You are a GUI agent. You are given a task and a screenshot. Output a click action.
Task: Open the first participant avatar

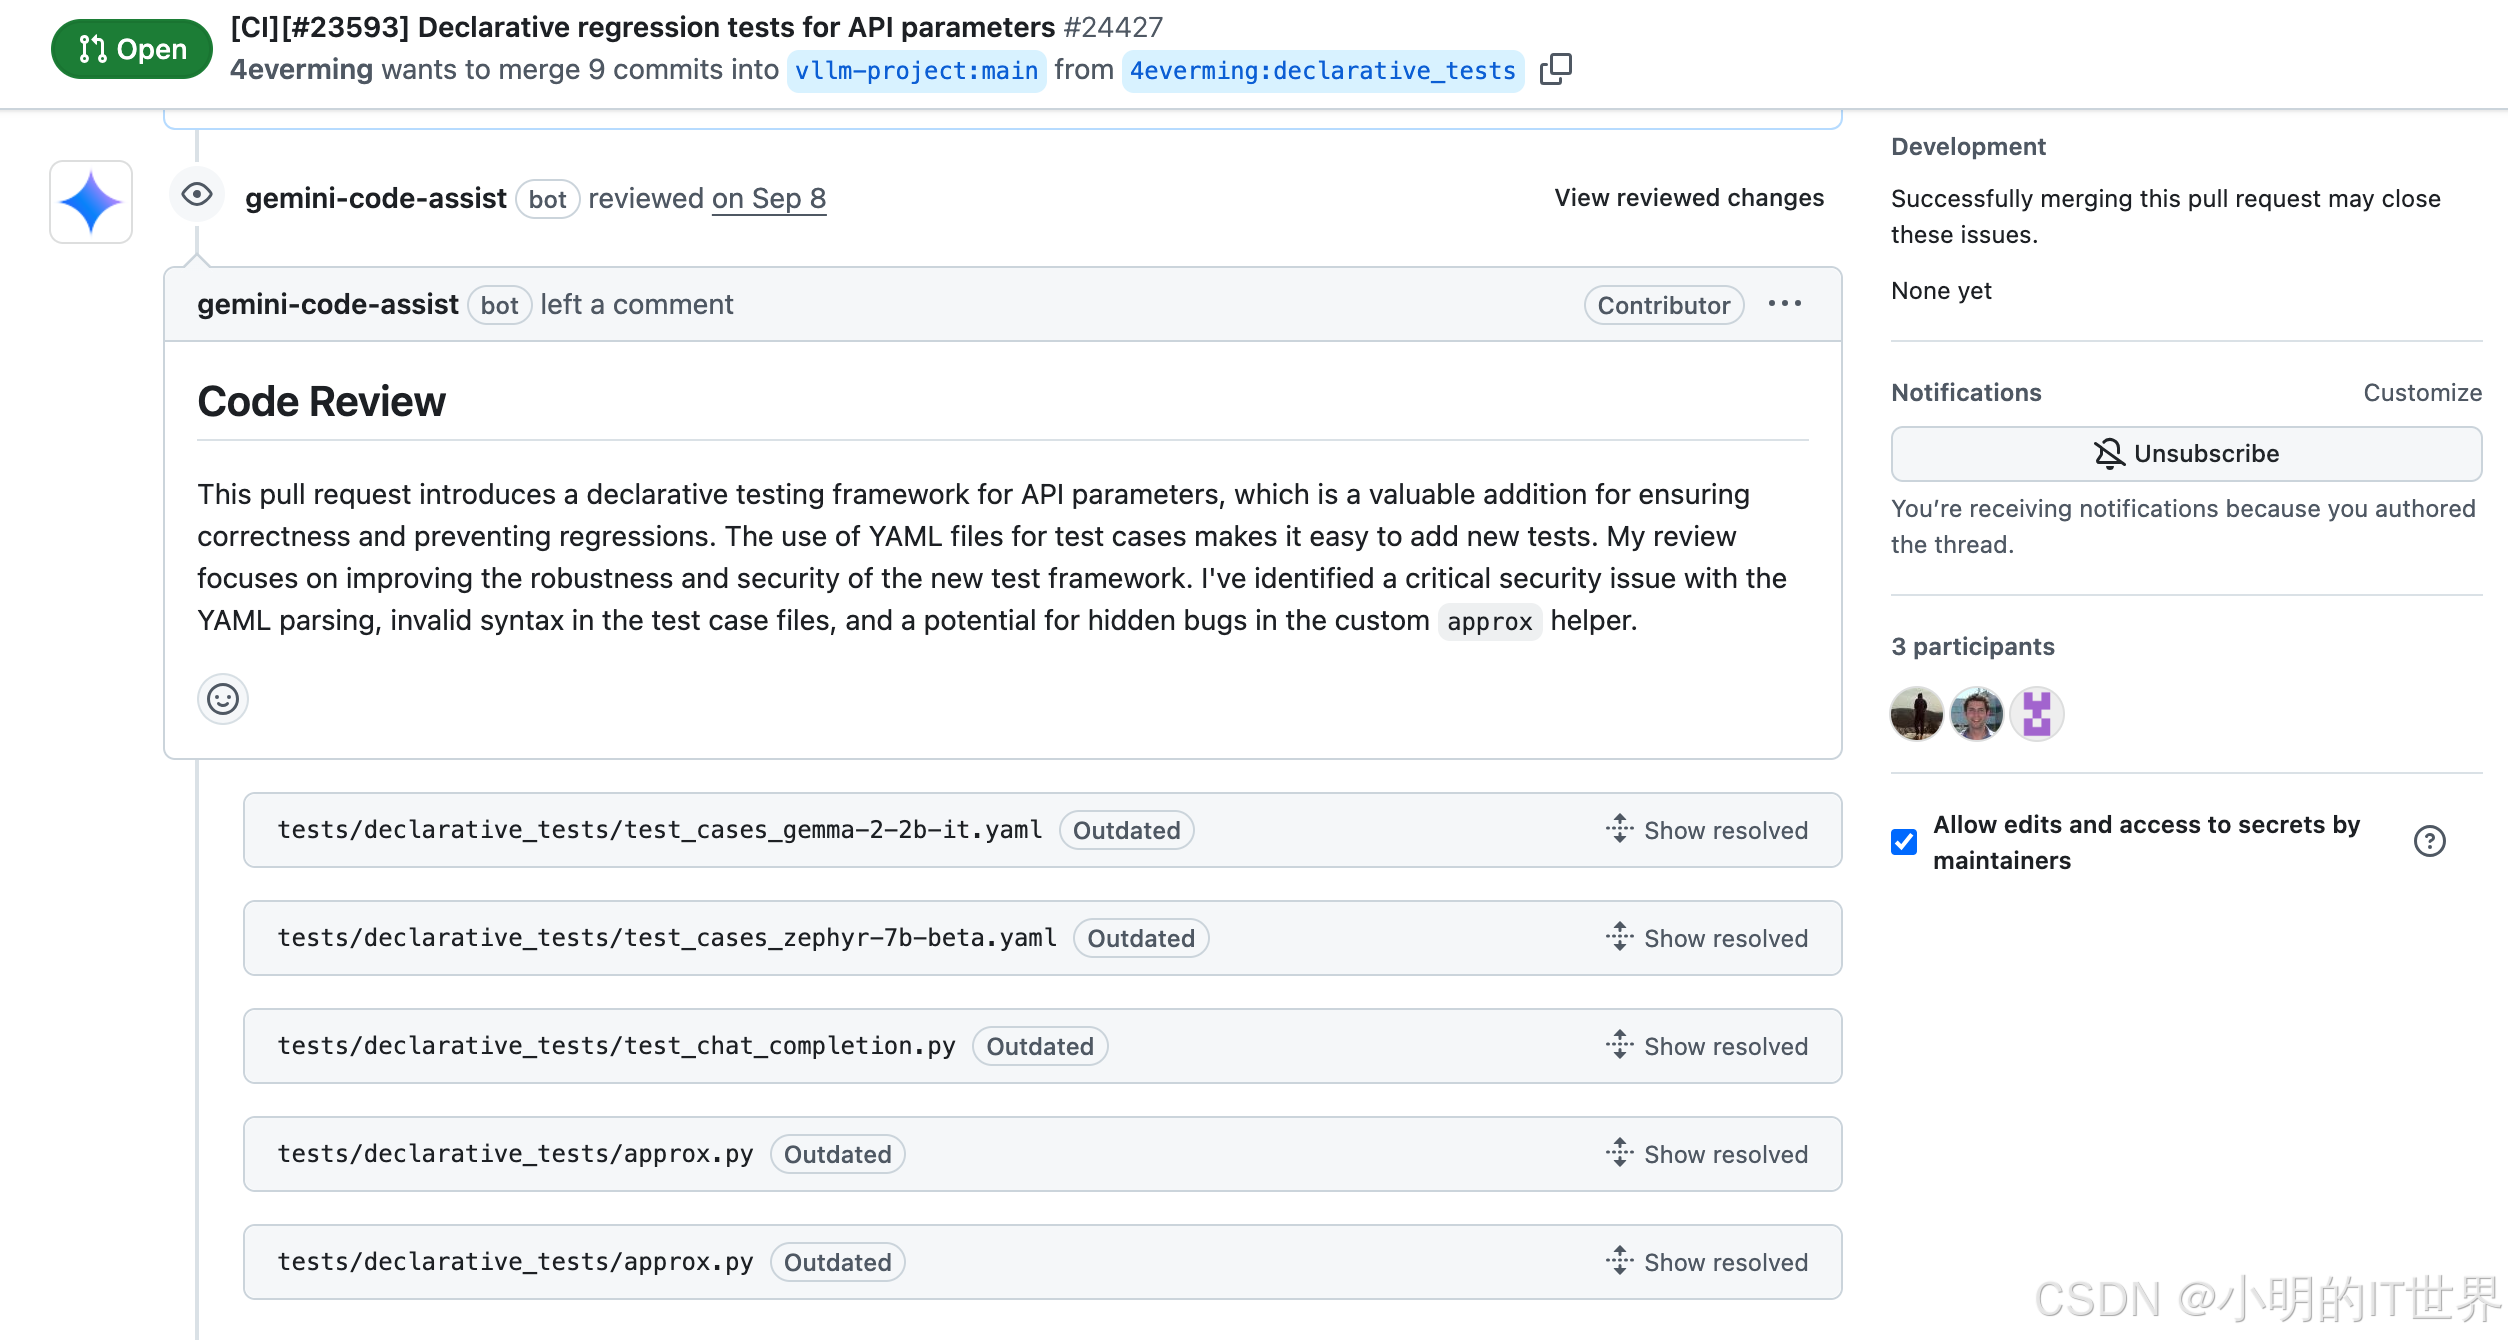point(1916,714)
